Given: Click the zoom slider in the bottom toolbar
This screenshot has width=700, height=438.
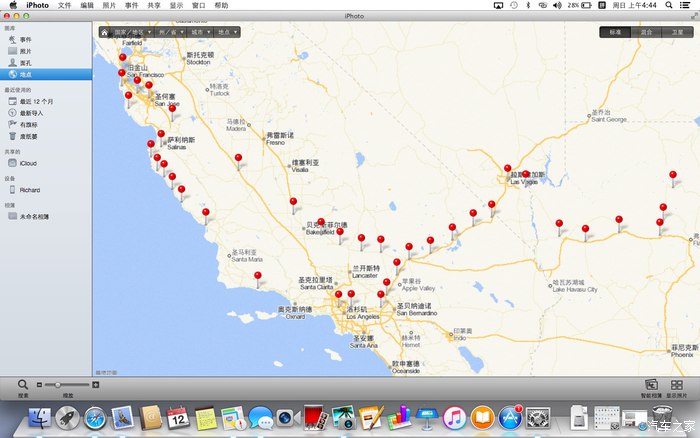Looking at the screenshot, I should point(60,384).
